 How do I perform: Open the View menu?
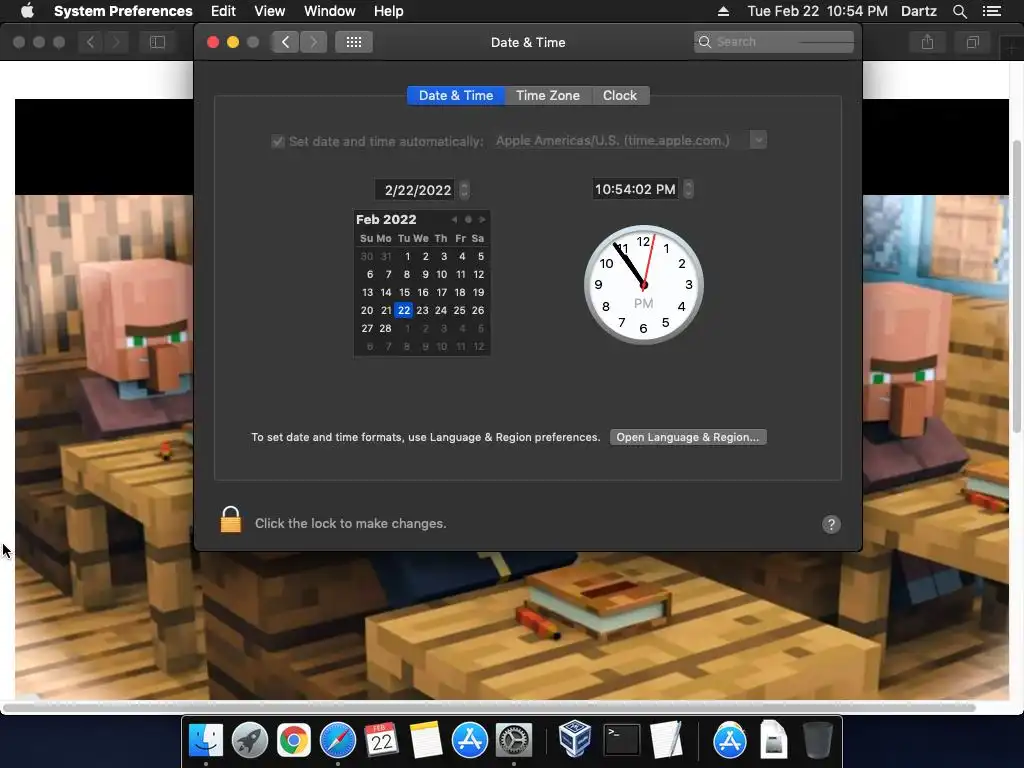(269, 11)
